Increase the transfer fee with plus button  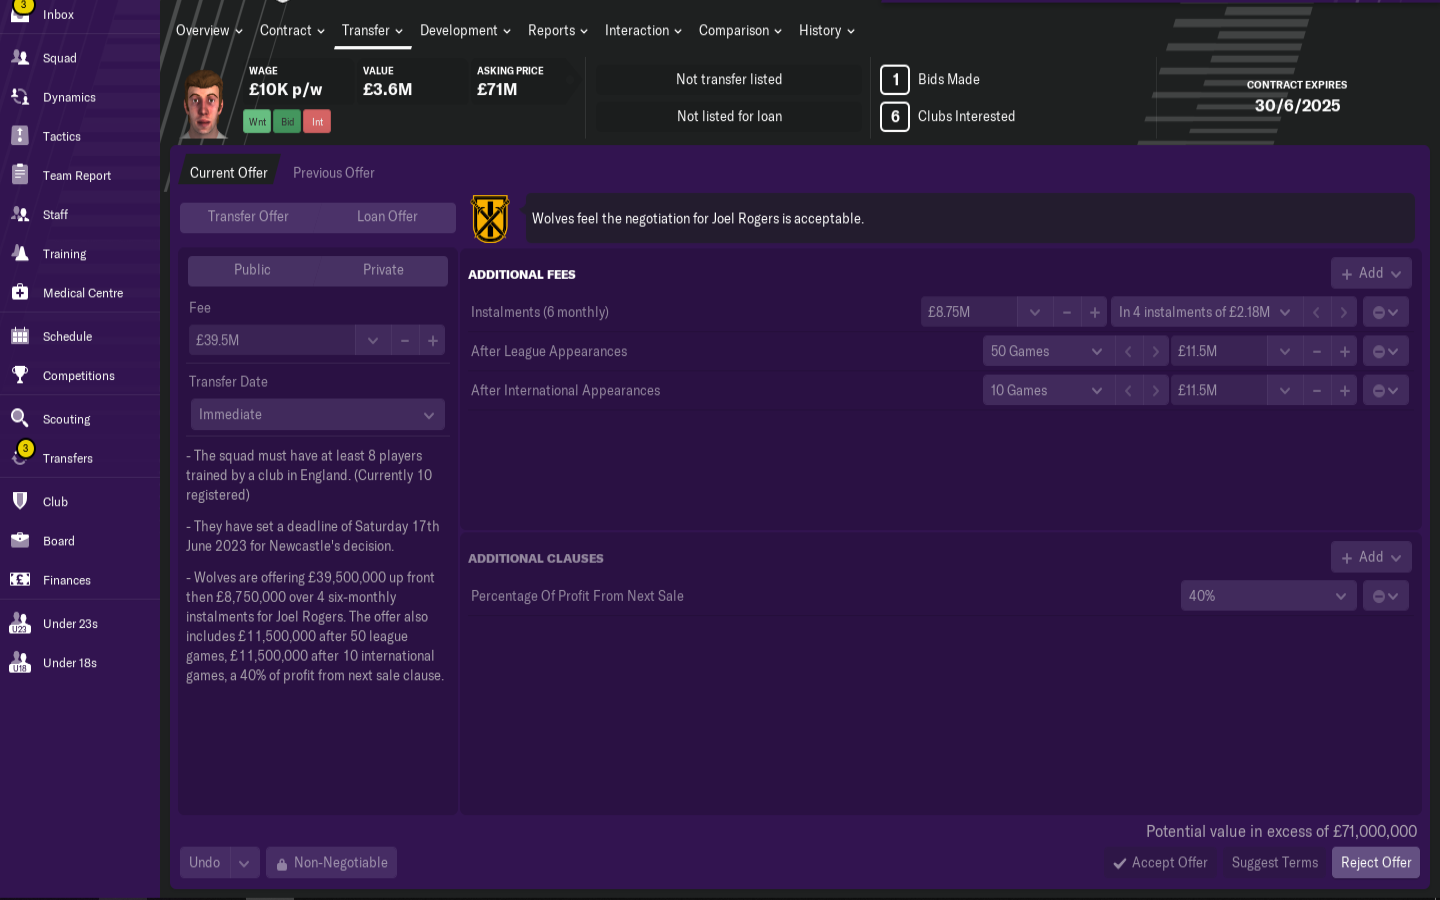[433, 341]
